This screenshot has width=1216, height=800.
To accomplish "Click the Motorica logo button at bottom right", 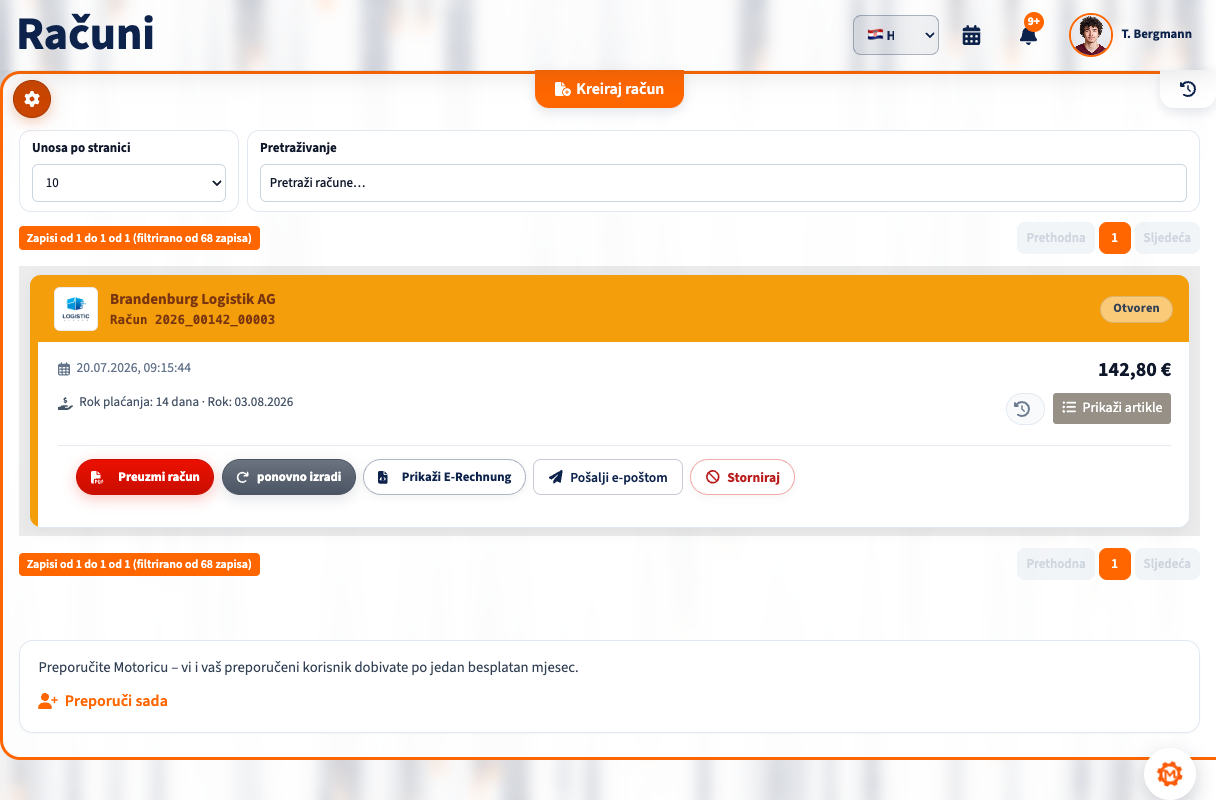I will [1169, 774].
